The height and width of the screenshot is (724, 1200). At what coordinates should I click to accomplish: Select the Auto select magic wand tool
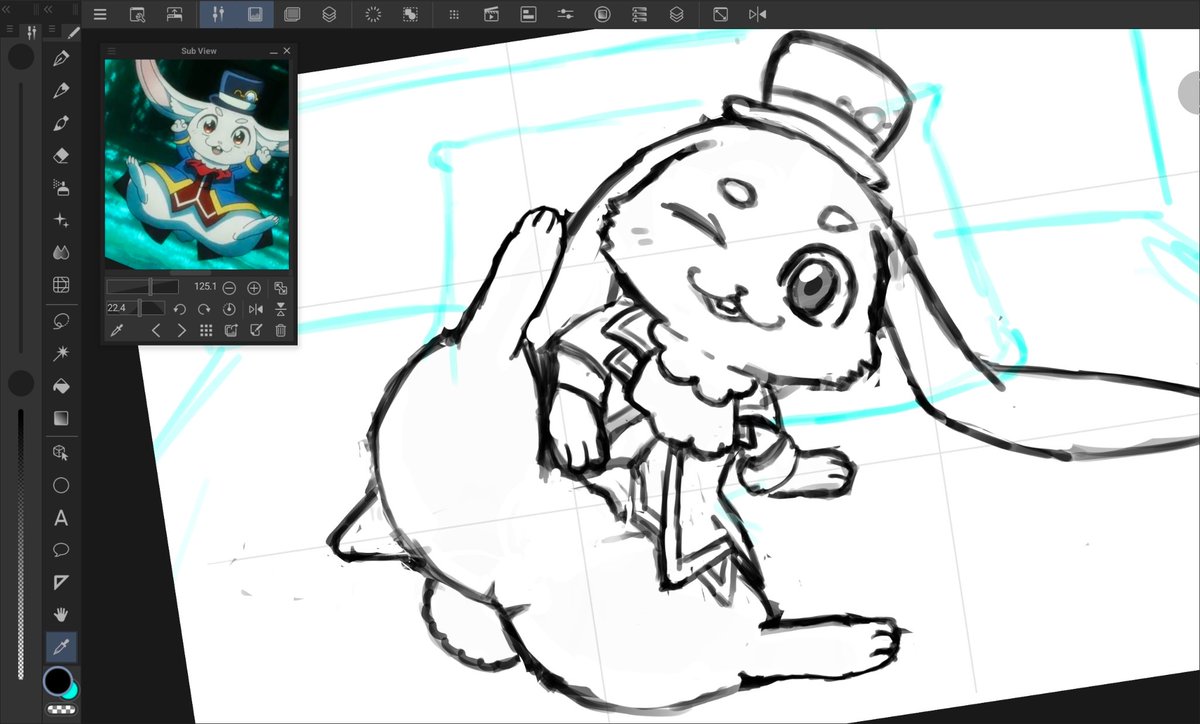tap(61, 353)
